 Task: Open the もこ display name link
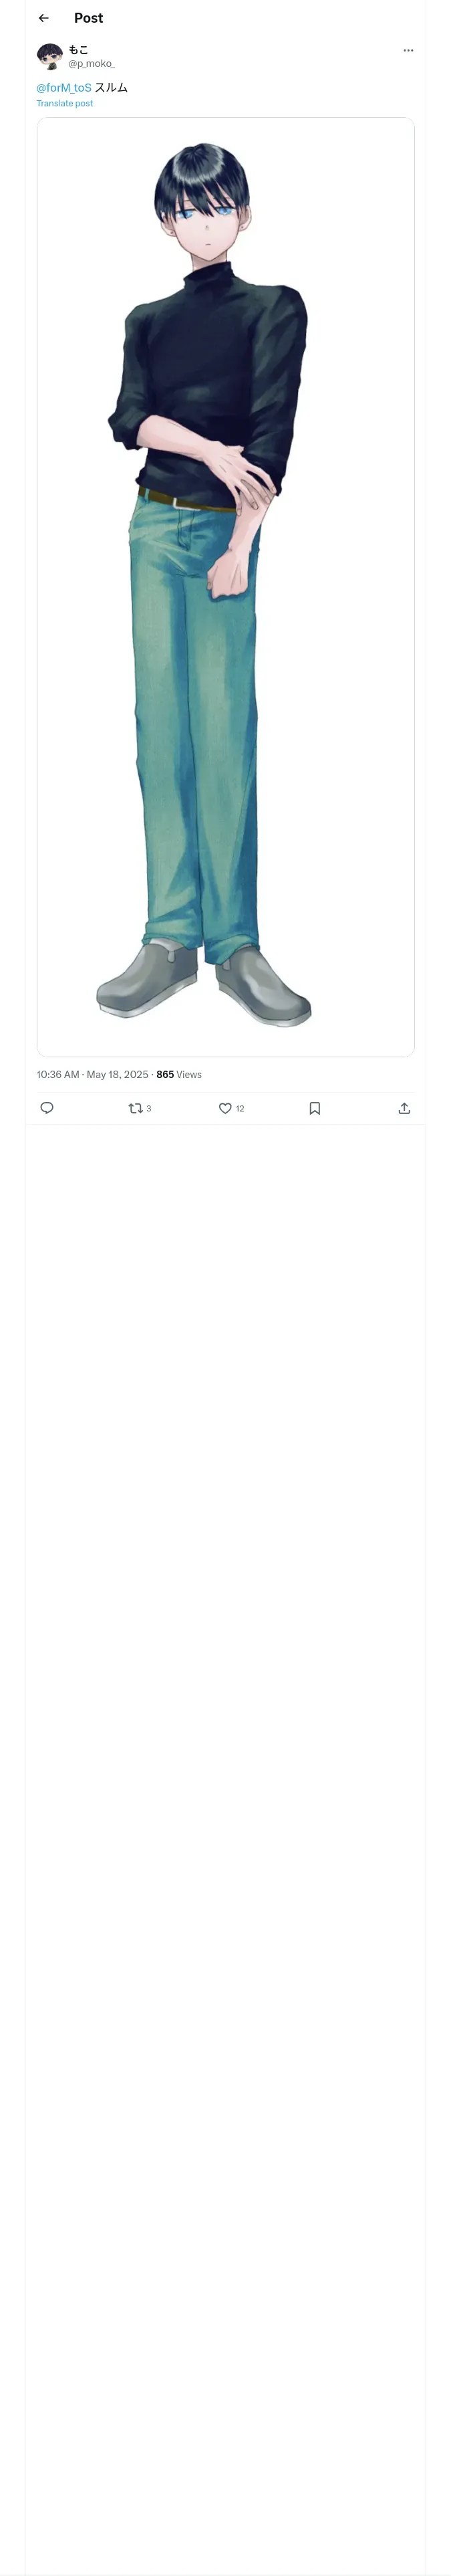(x=78, y=49)
